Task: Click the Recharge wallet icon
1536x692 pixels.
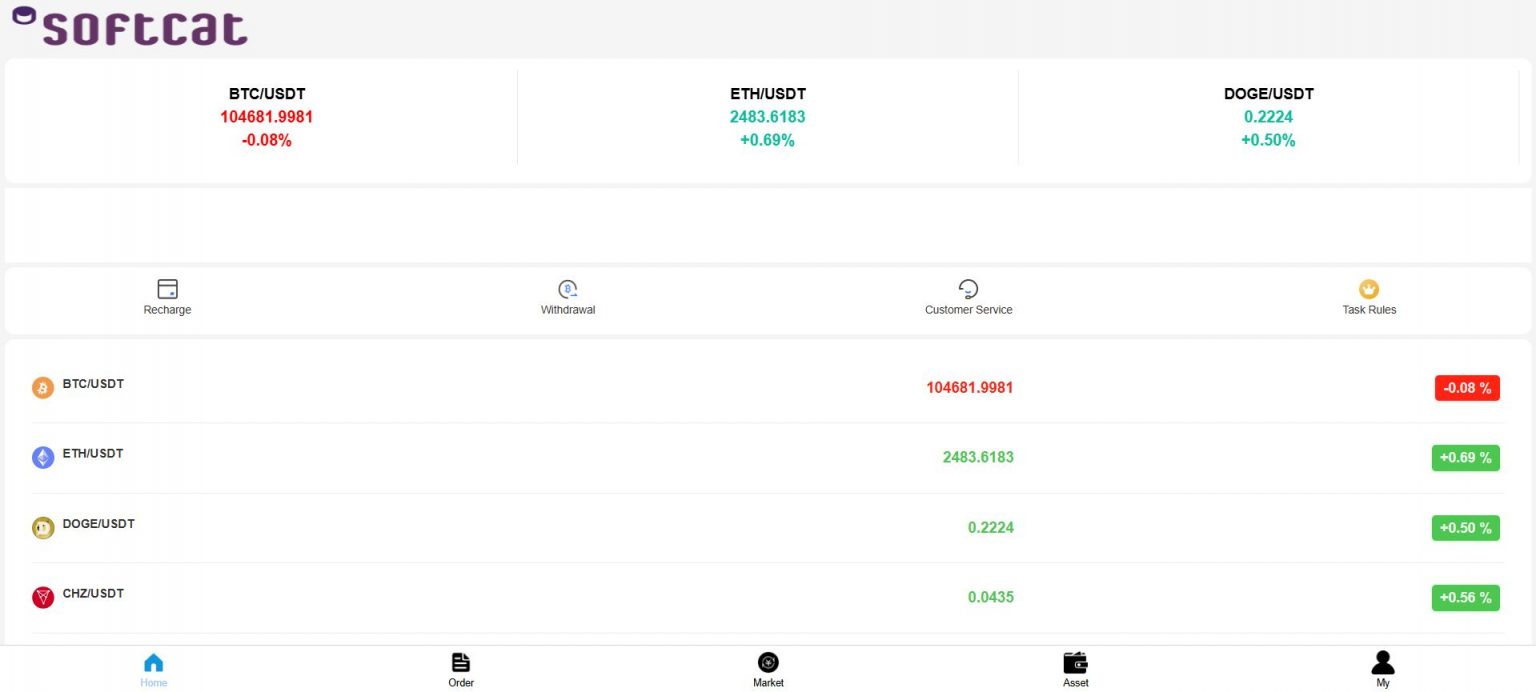Action: [167, 289]
